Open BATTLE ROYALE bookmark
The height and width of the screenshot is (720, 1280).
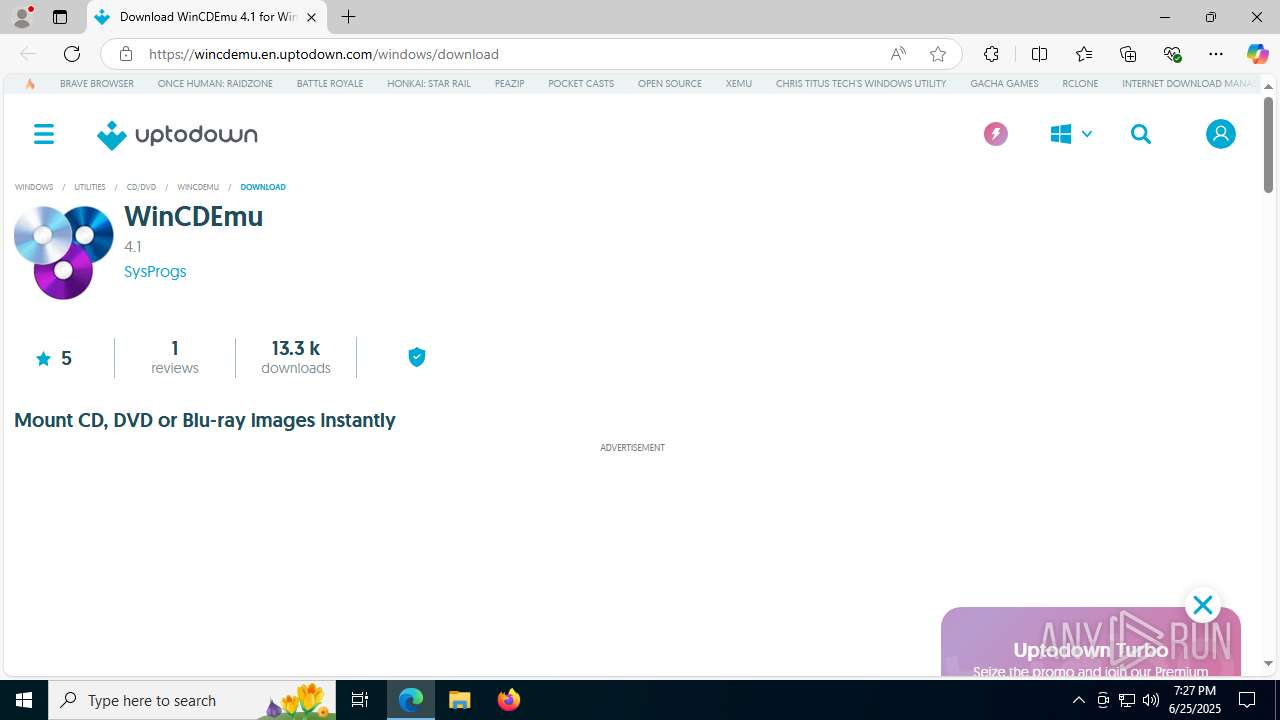pos(330,84)
